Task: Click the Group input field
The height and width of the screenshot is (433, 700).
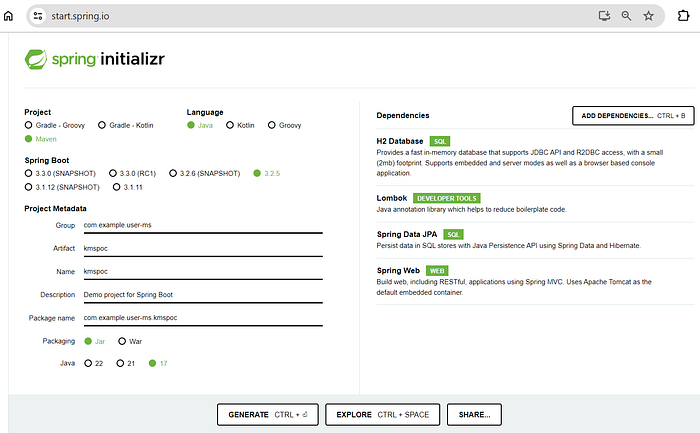Action: coord(203,225)
